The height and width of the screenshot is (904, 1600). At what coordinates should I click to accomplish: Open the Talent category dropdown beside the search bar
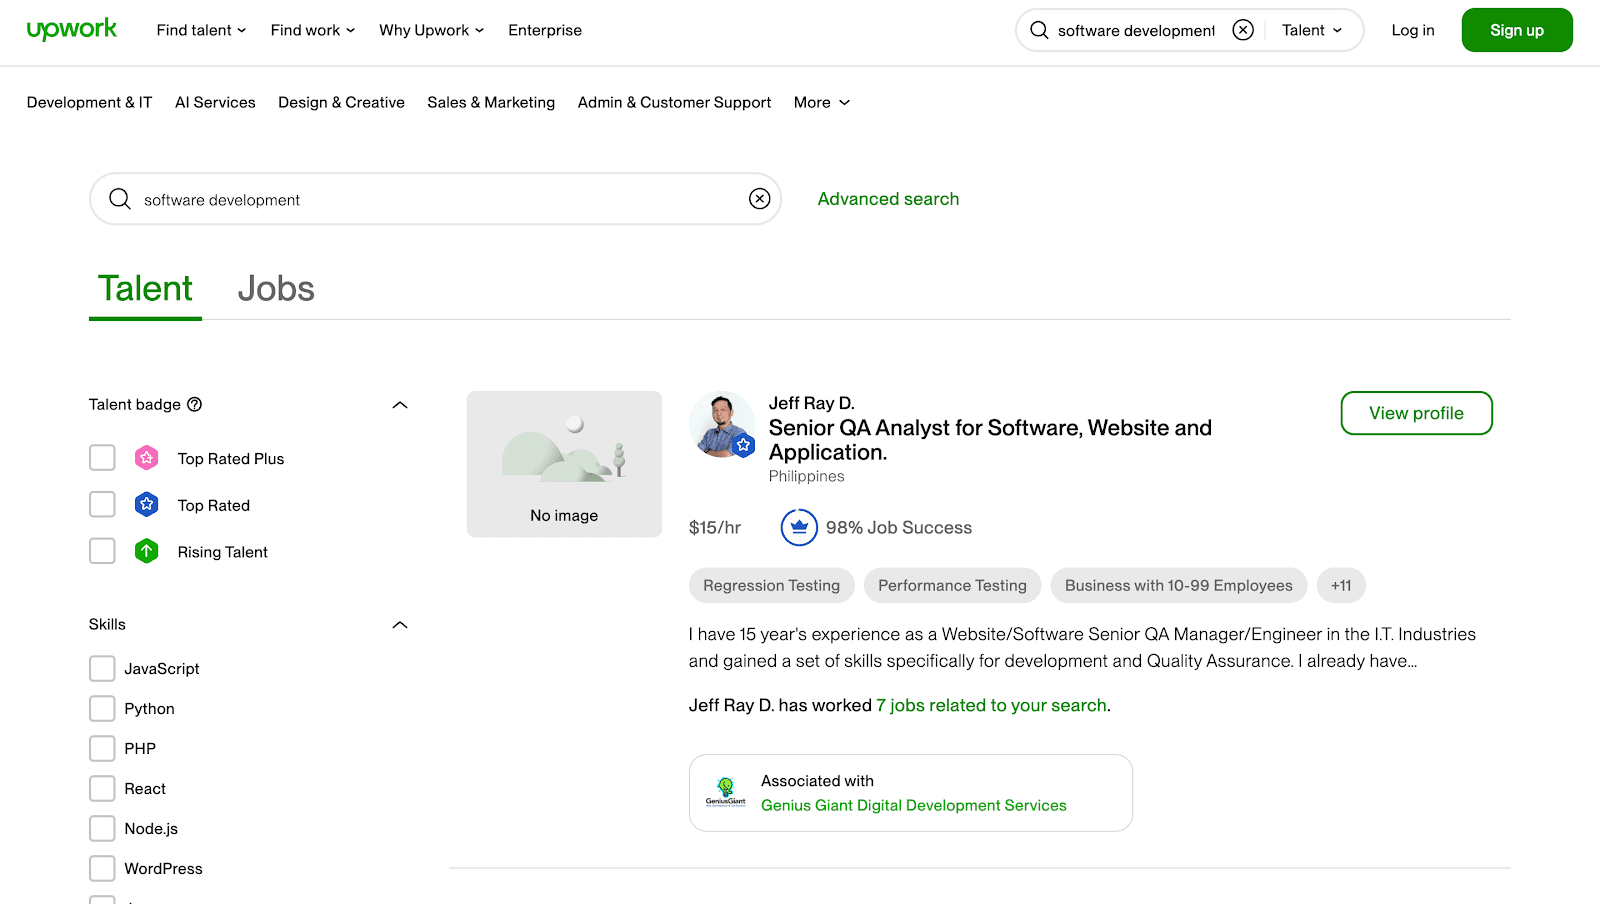point(1310,29)
